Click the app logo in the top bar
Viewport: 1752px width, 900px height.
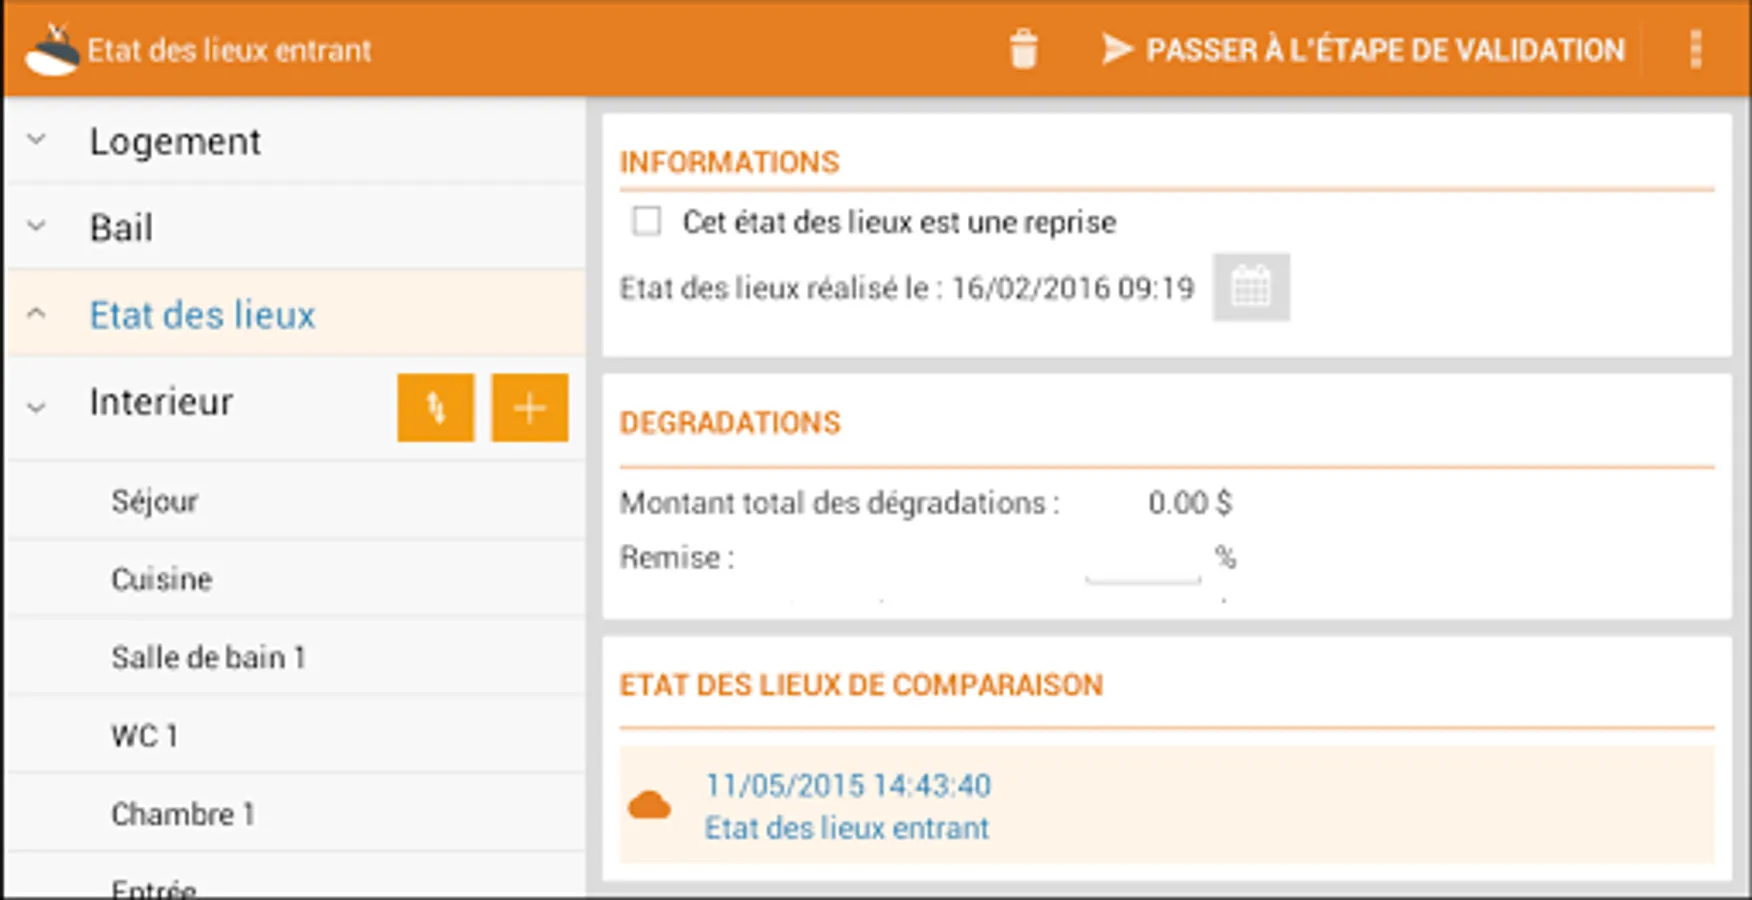(x=52, y=48)
